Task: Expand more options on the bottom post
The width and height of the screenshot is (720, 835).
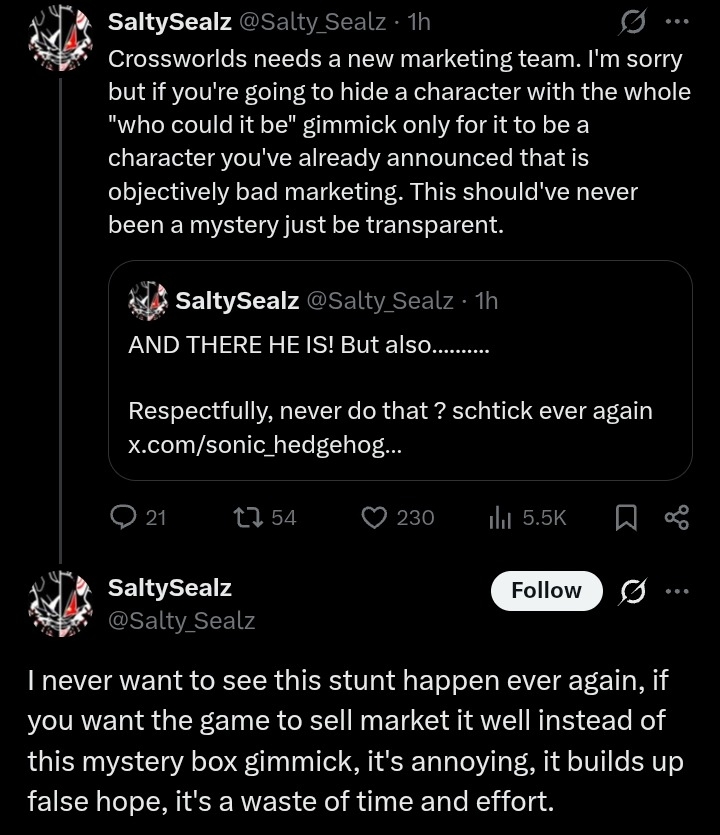Action: click(x=677, y=591)
